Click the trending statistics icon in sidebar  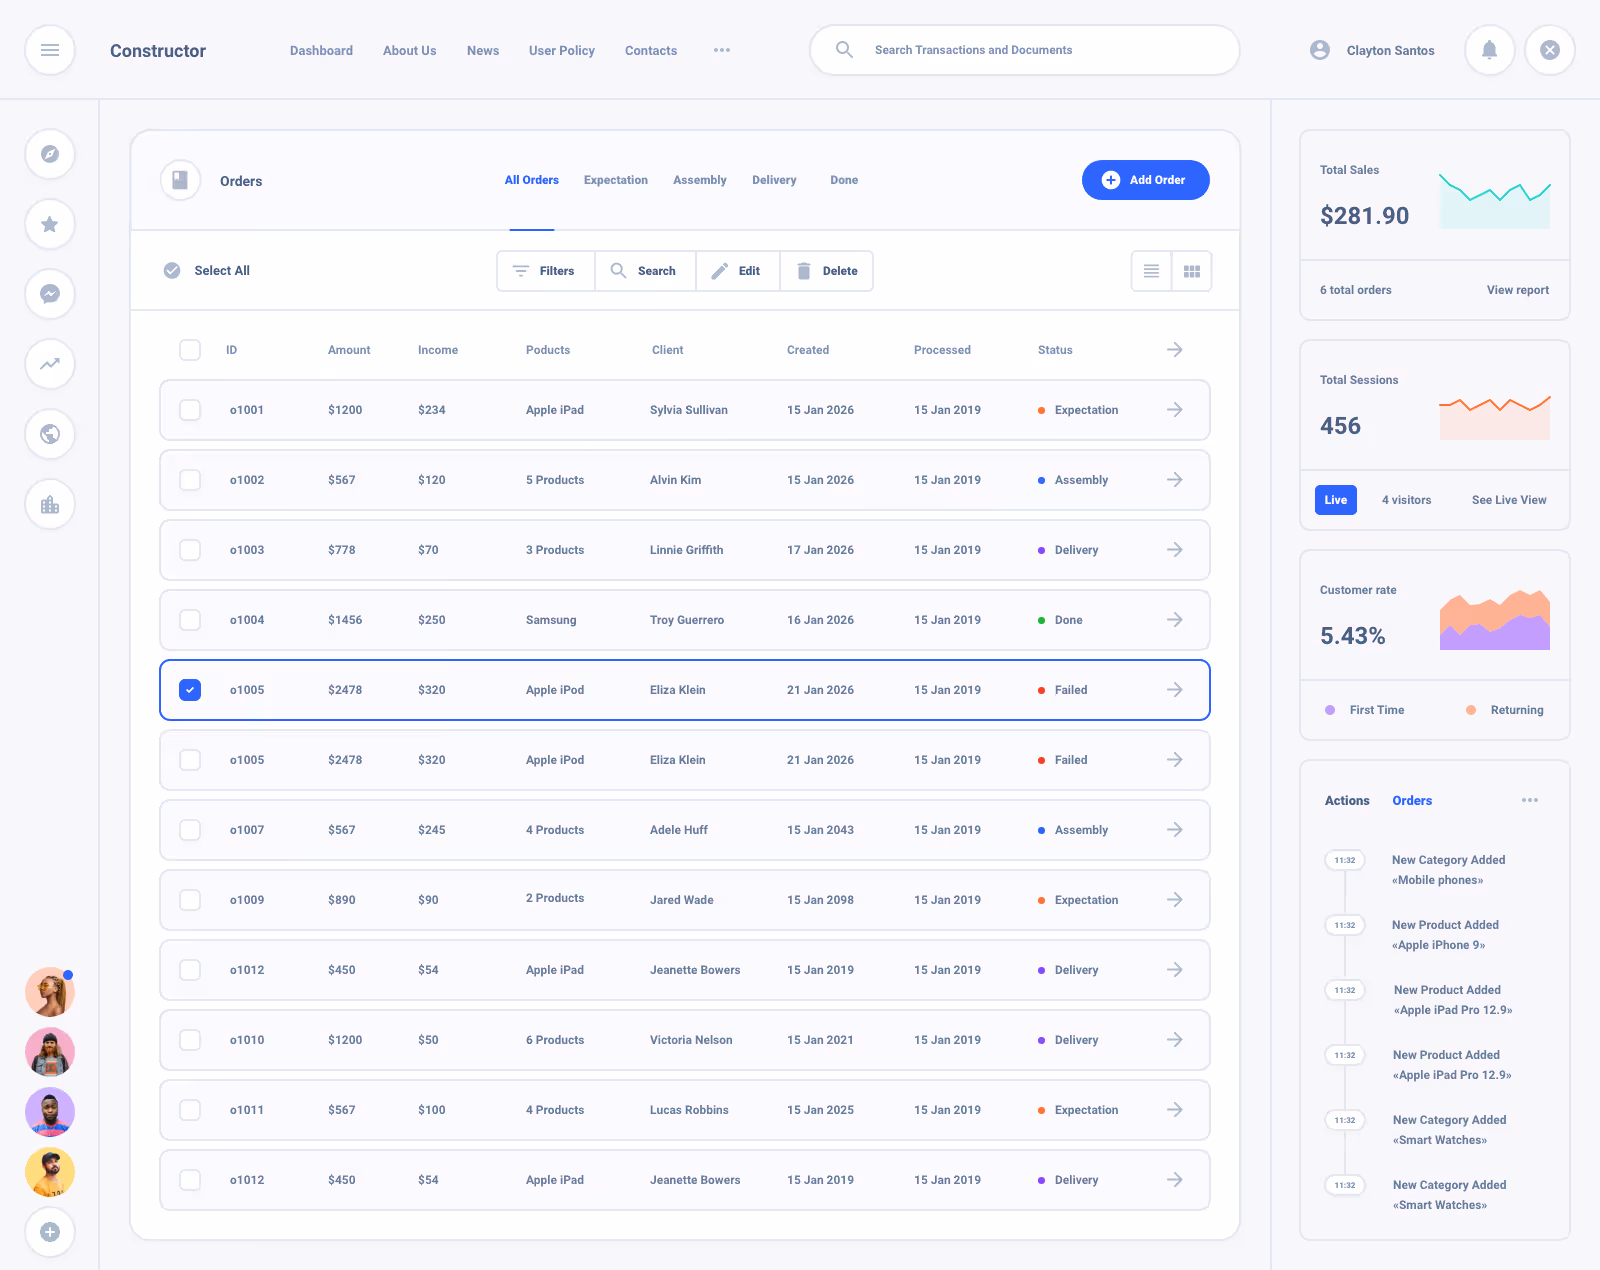click(x=49, y=364)
